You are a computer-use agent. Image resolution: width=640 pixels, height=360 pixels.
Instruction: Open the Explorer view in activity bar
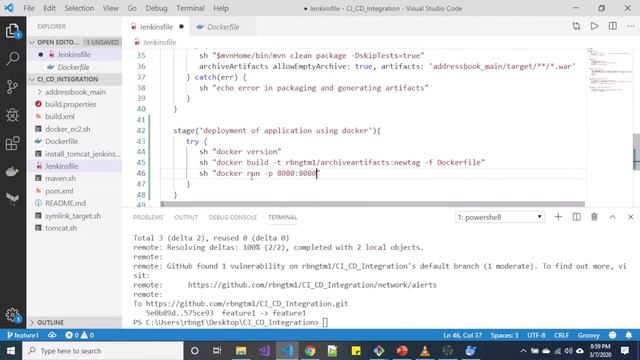[x=13, y=31]
